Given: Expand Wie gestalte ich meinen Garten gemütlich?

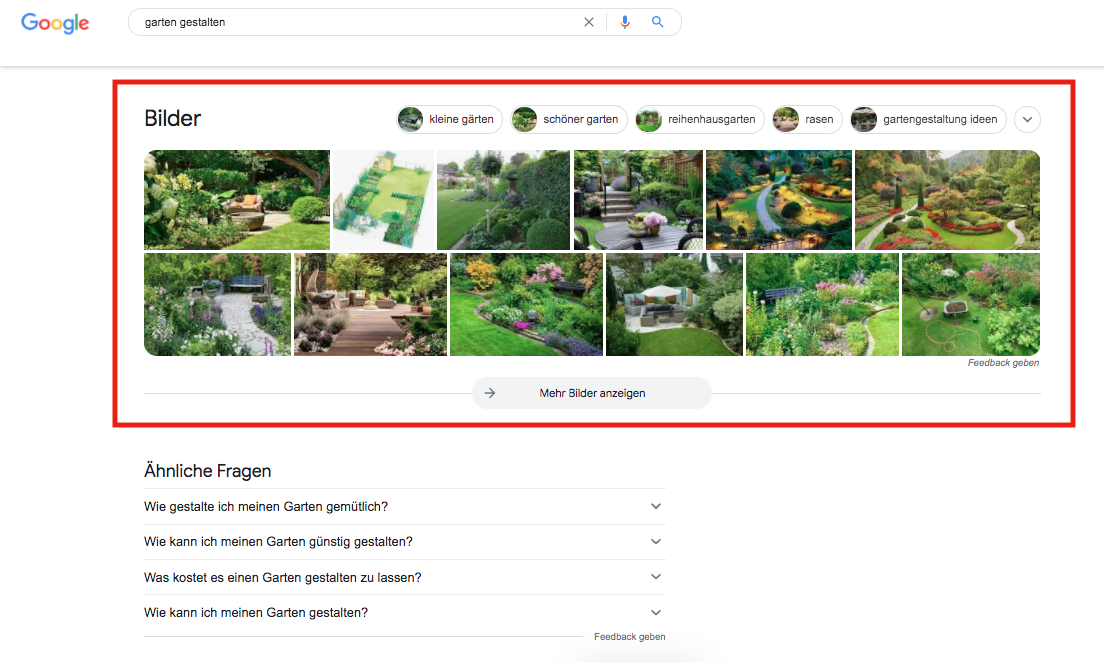Looking at the screenshot, I should click(x=405, y=506).
